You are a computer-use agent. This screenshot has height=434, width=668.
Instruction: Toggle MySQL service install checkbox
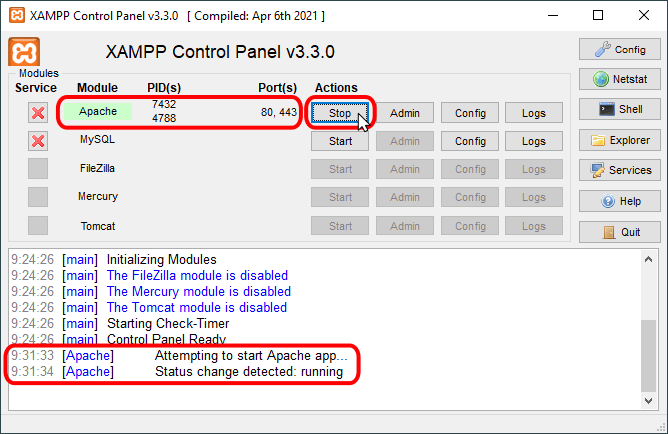pyautogui.click(x=38, y=141)
